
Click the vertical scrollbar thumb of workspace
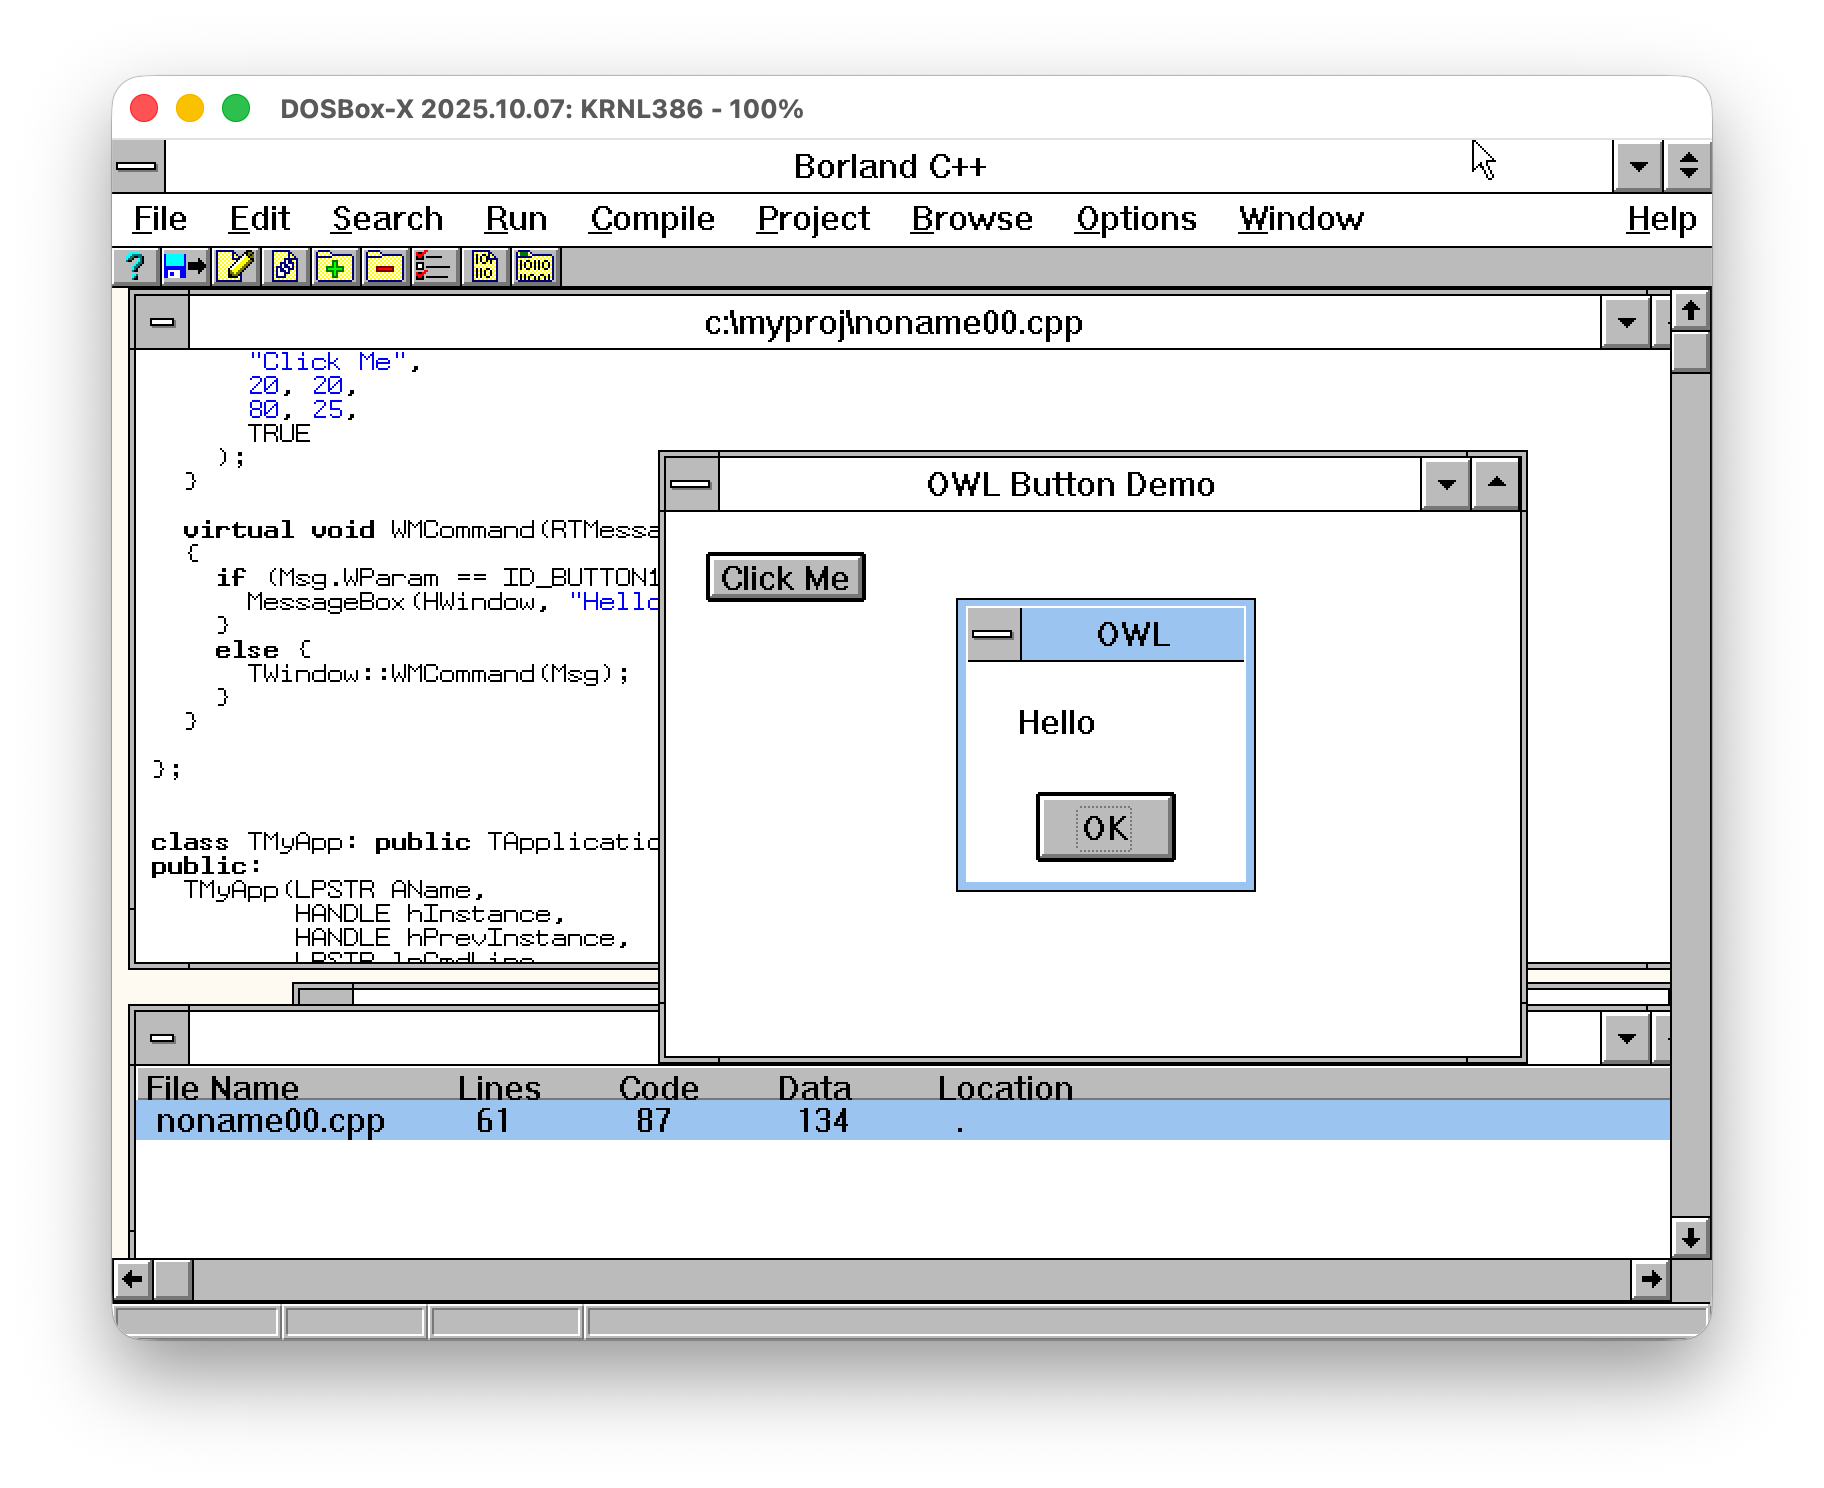(1690, 352)
